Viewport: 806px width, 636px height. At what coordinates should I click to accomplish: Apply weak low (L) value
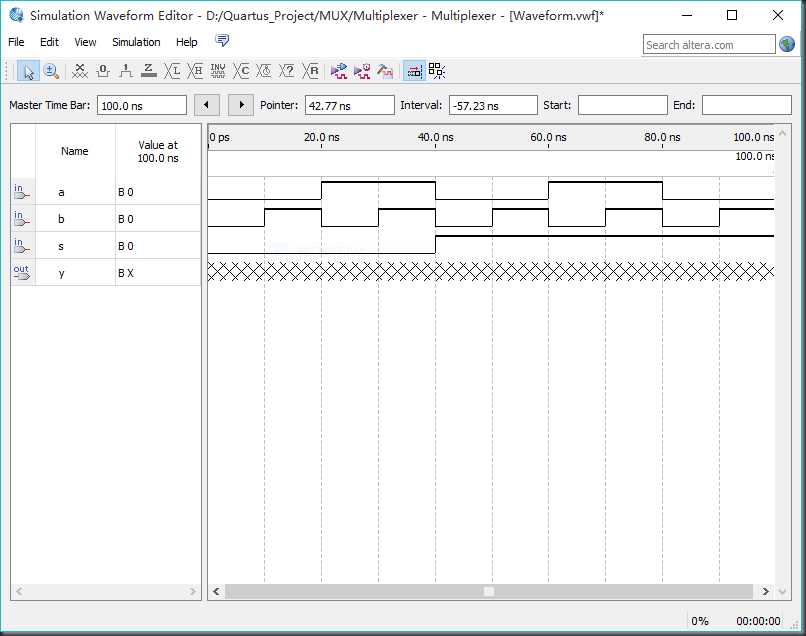coord(172,71)
